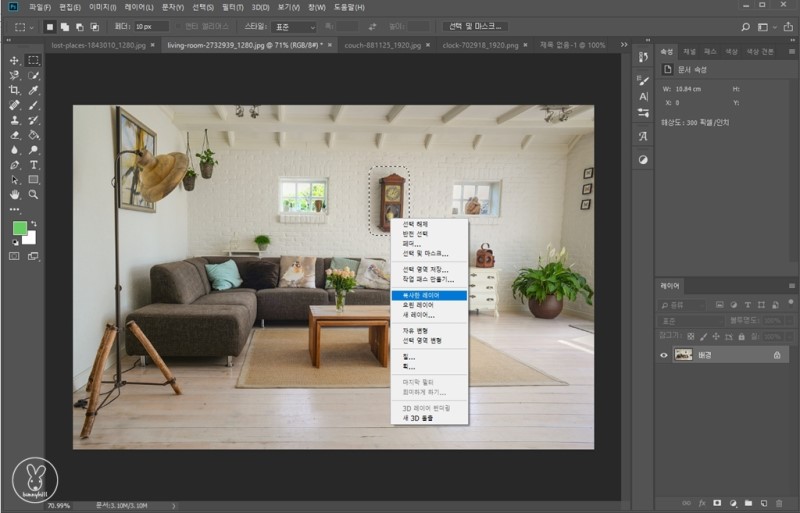The image size is (800, 513).
Task: Select the Crop tool
Action: (14, 89)
